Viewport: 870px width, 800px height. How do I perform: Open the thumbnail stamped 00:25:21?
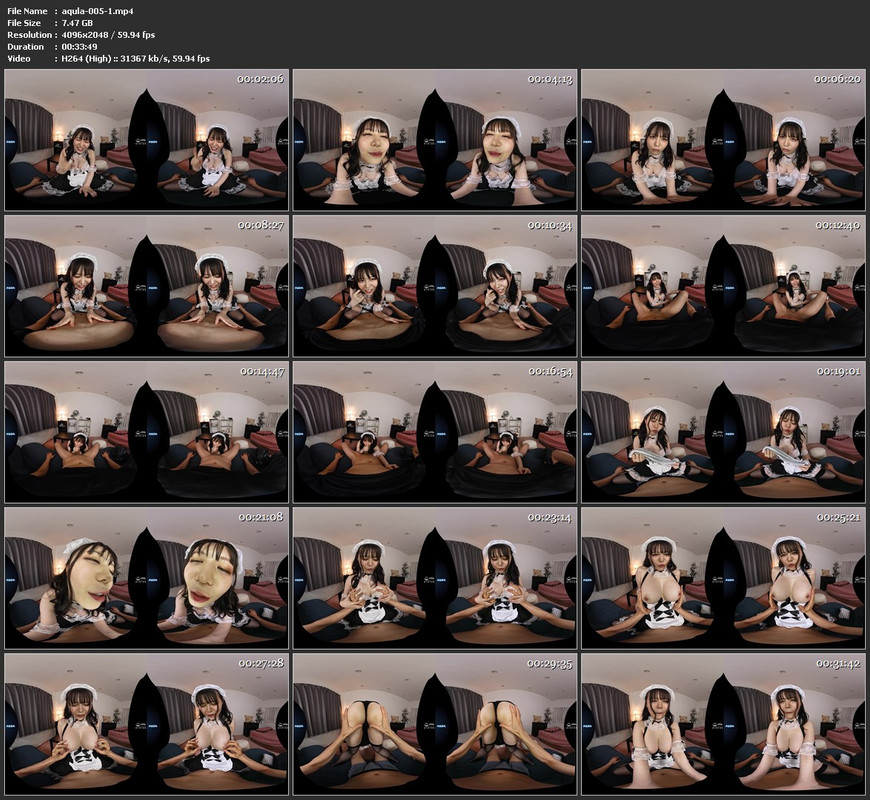coord(724,578)
